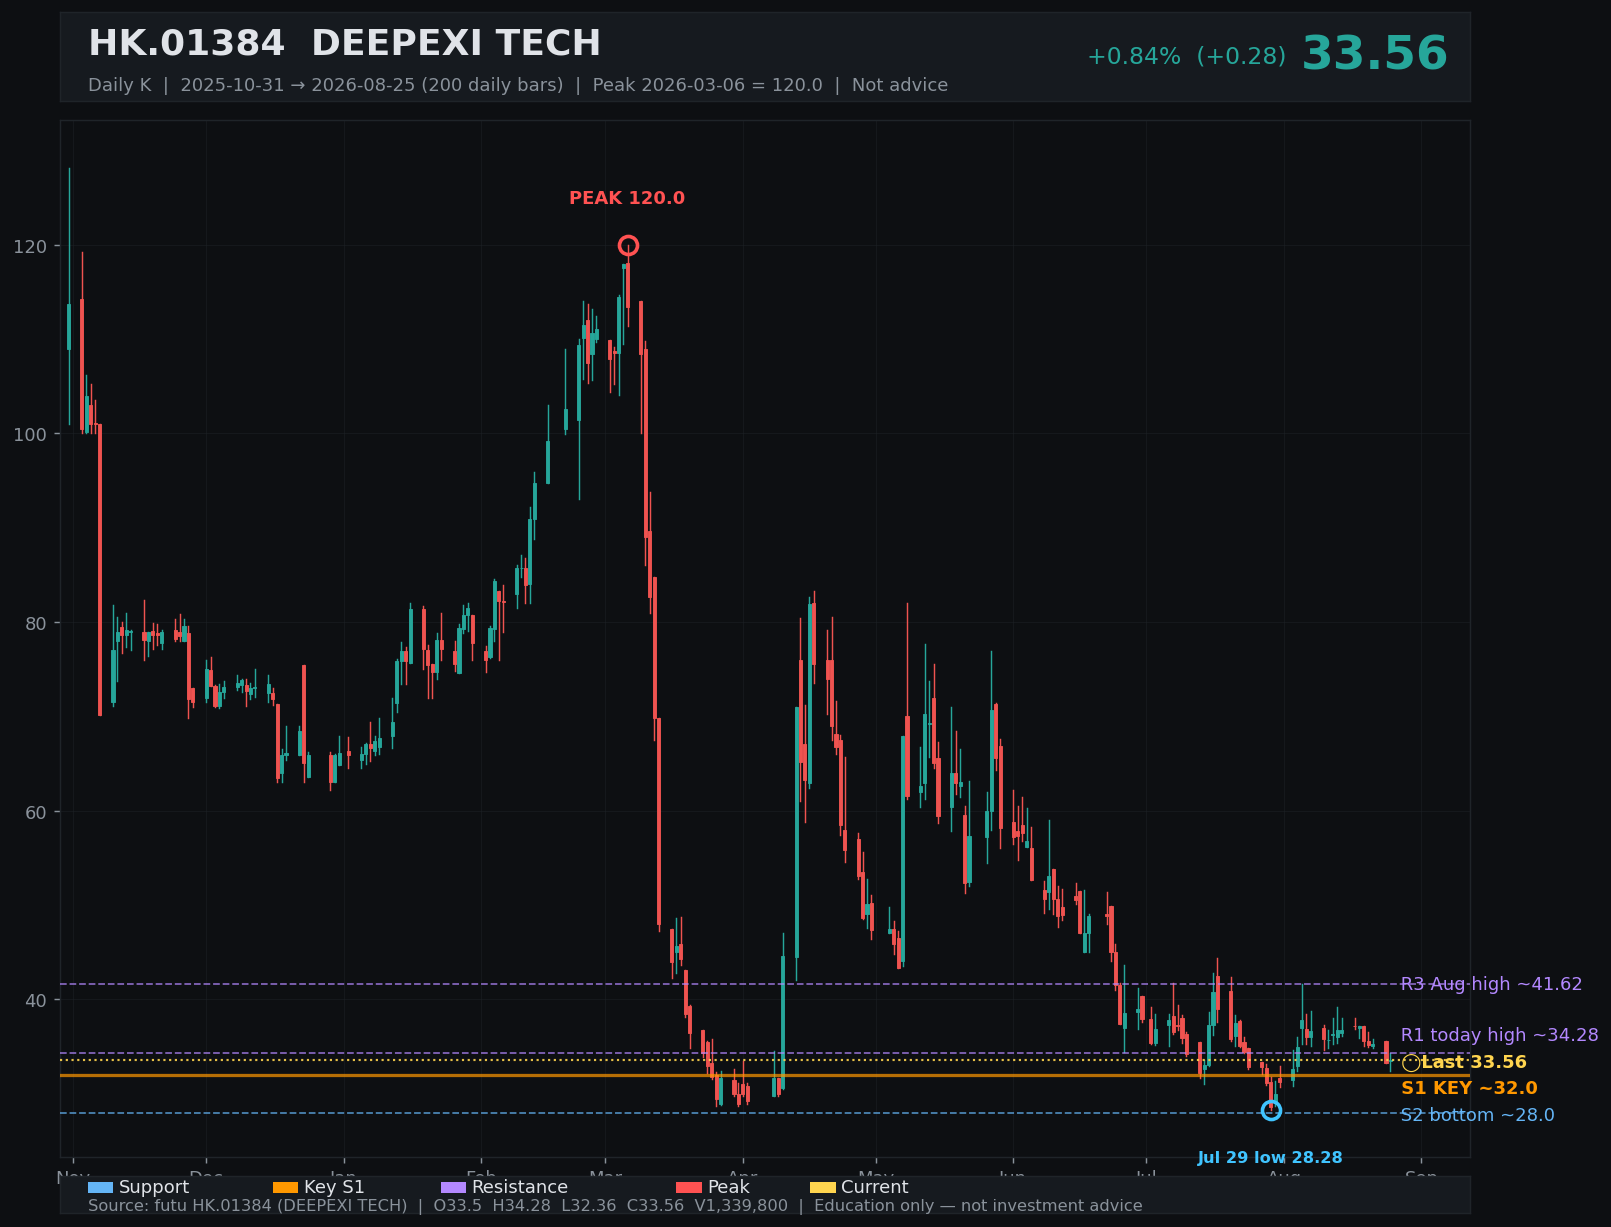
Task: Click the 'Jul 29 low 28.28' label
Action: tap(1270, 1158)
